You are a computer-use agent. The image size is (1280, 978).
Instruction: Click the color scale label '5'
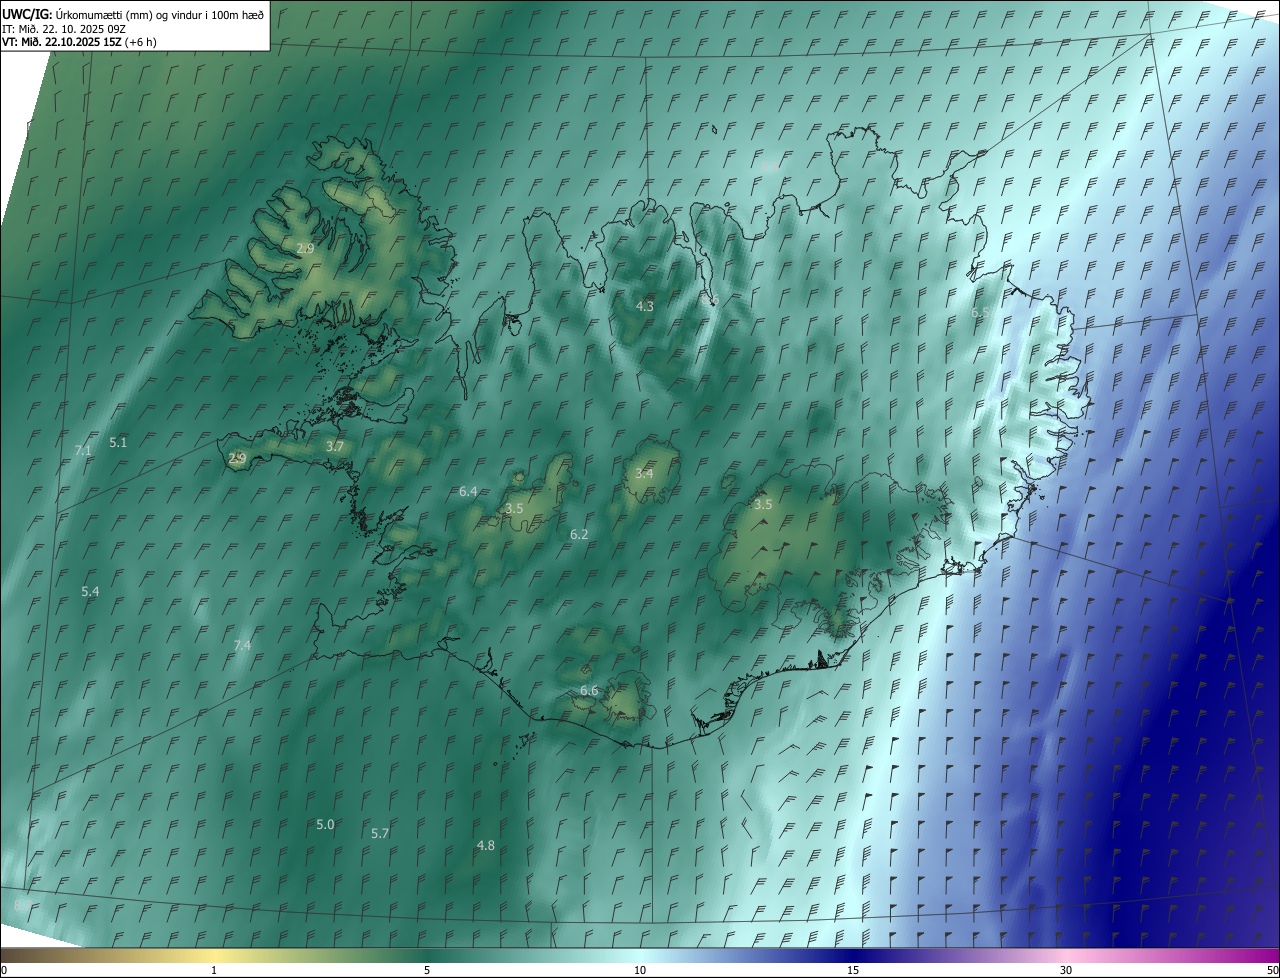point(427,970)
